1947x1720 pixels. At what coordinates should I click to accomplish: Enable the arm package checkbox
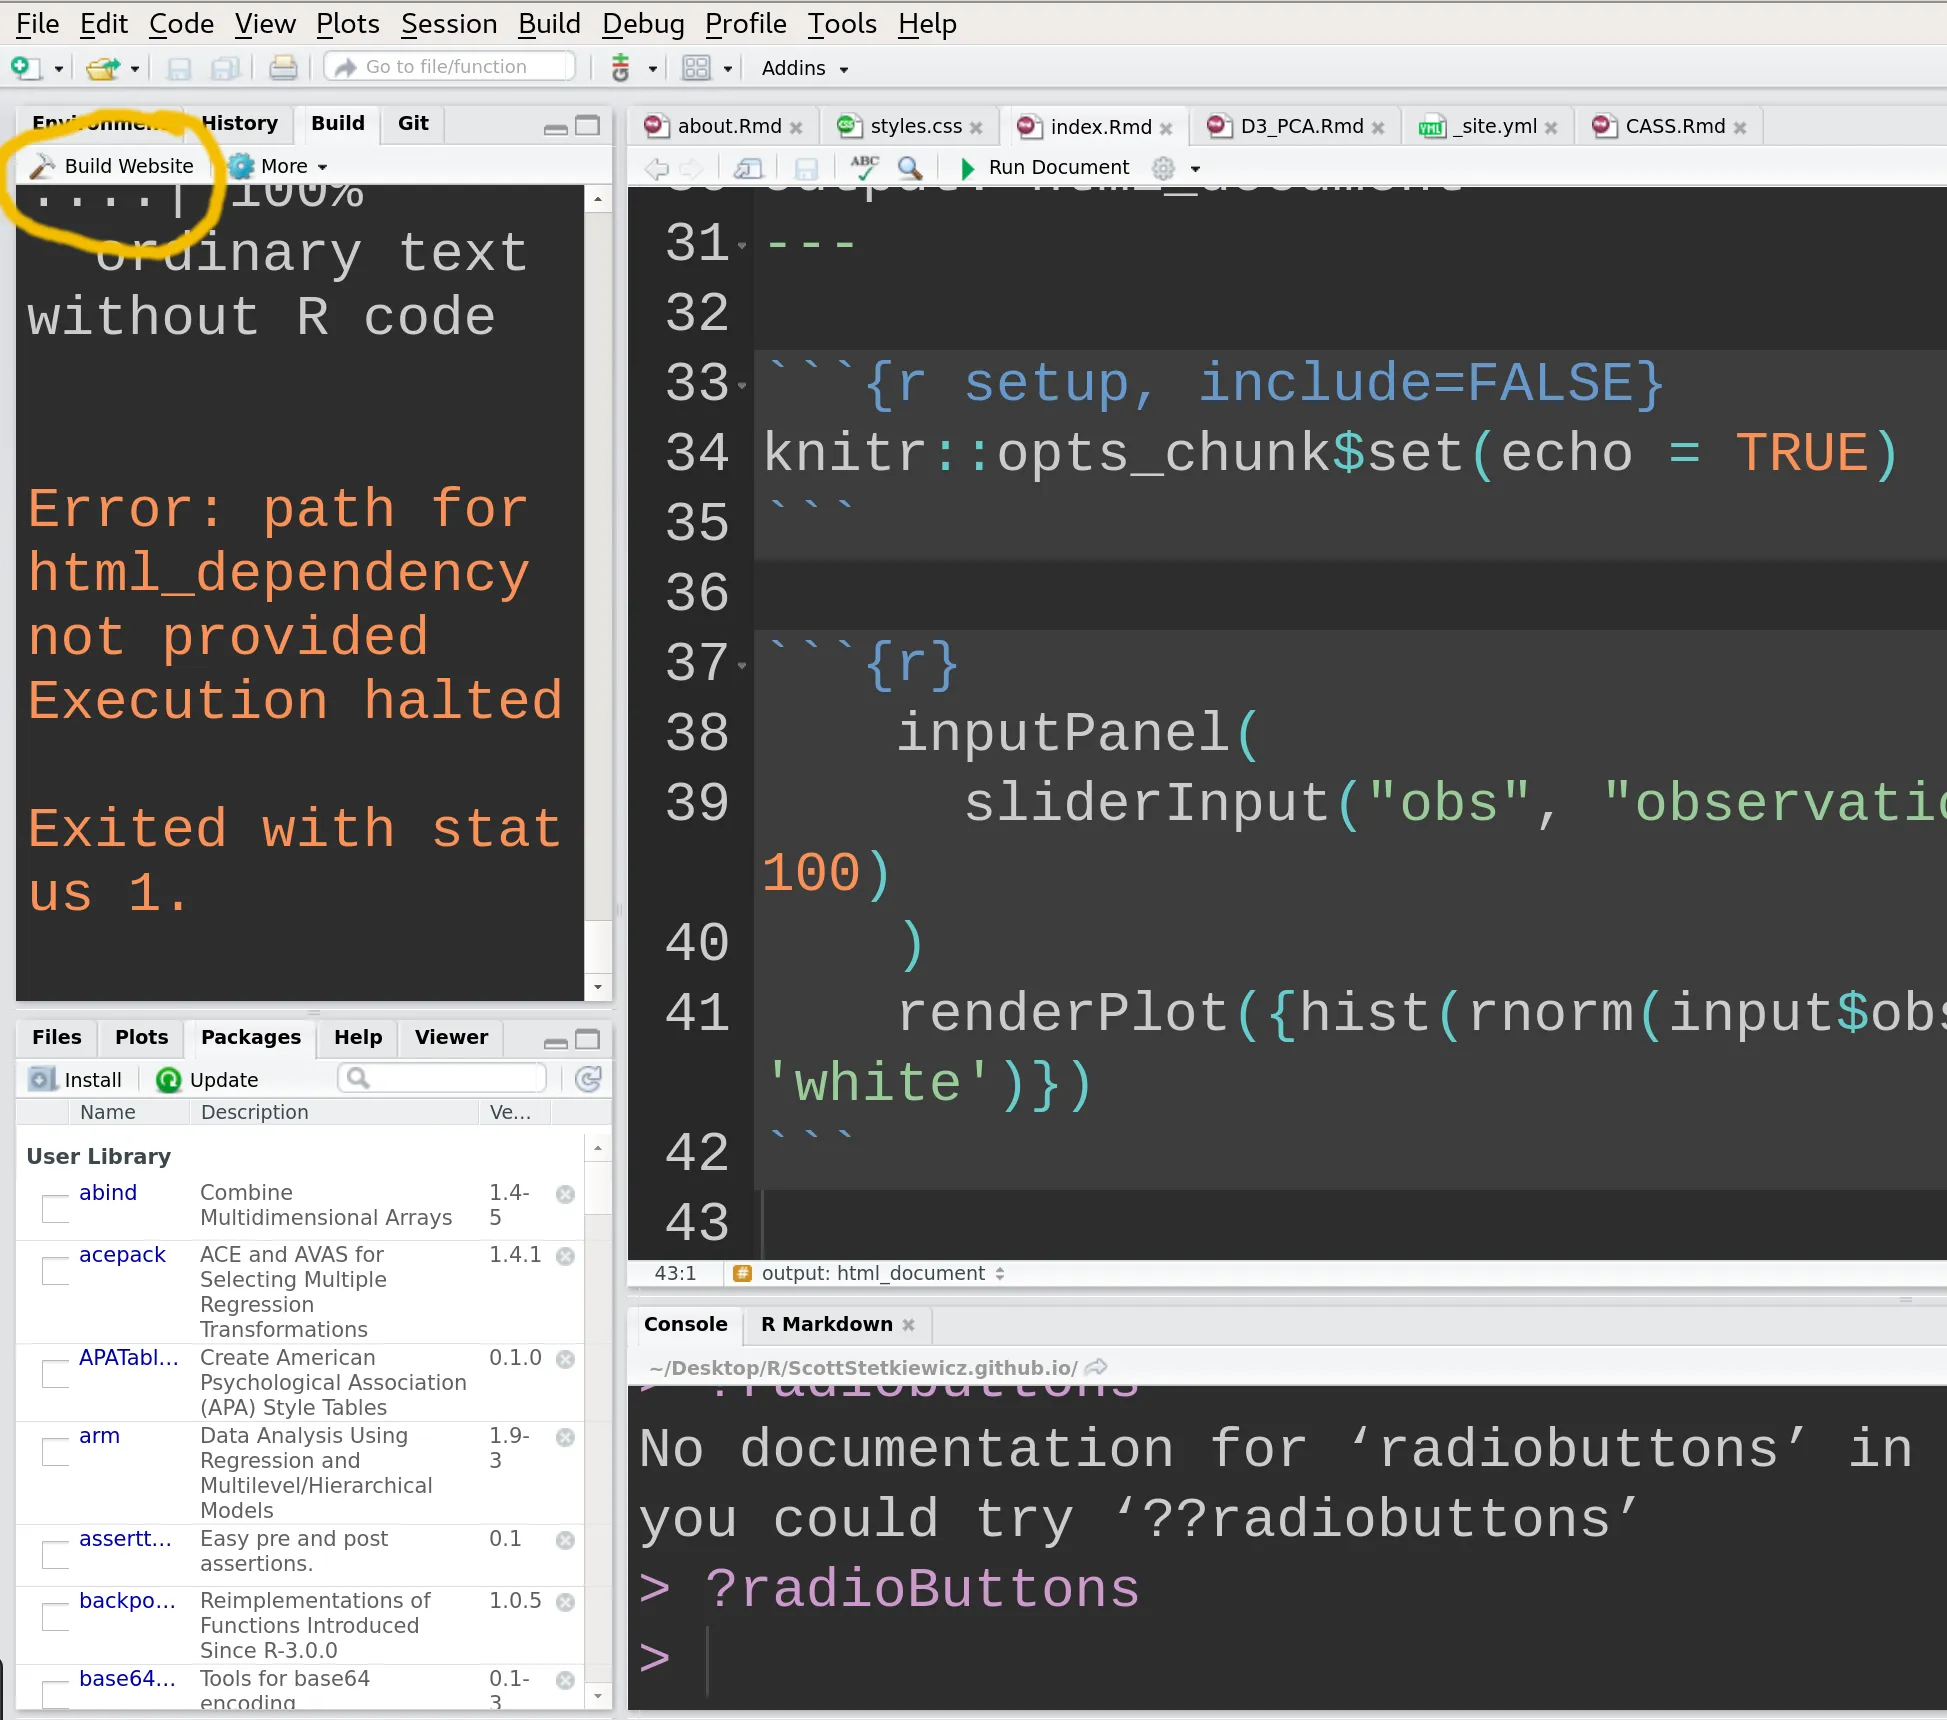[x=55, y=1451]
